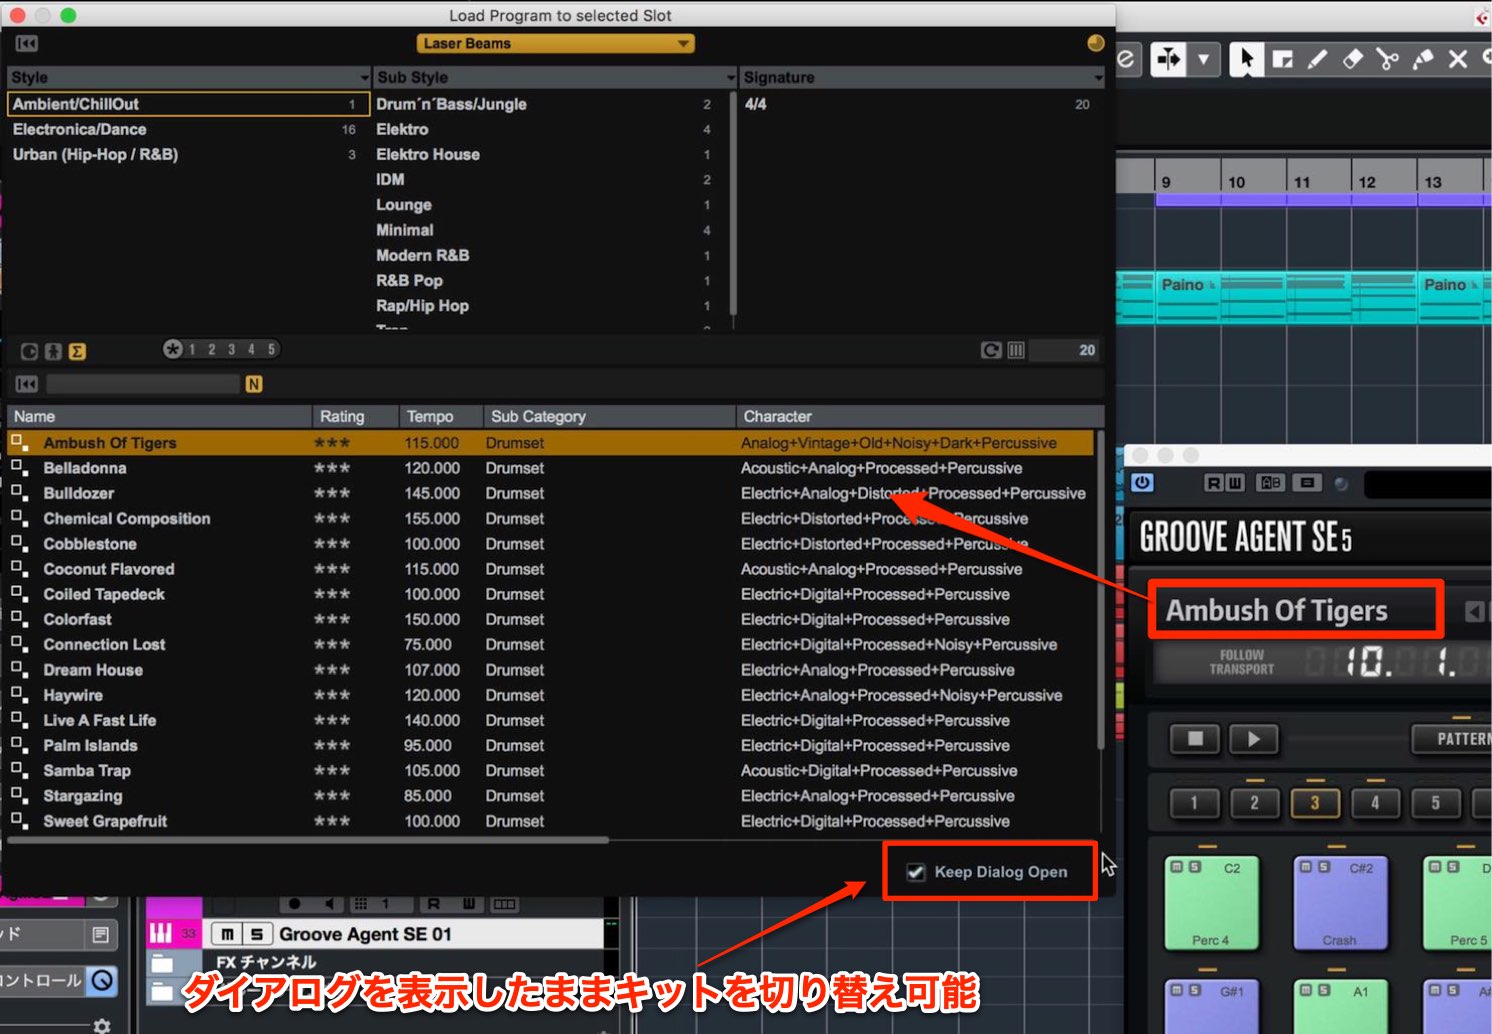Start playback in Groove Agent

1254,739
